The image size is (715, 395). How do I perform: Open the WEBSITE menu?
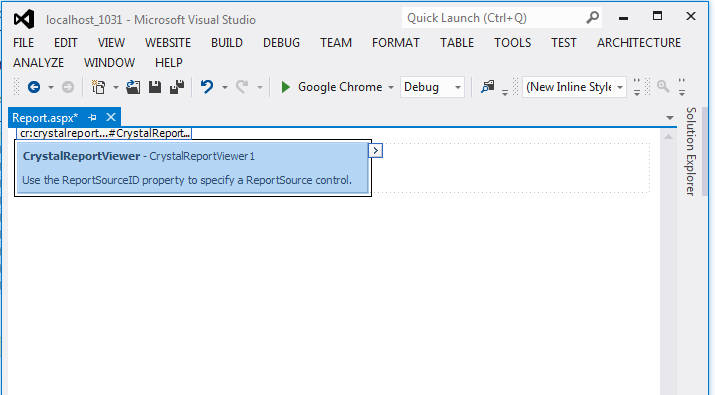coord(168,43)
